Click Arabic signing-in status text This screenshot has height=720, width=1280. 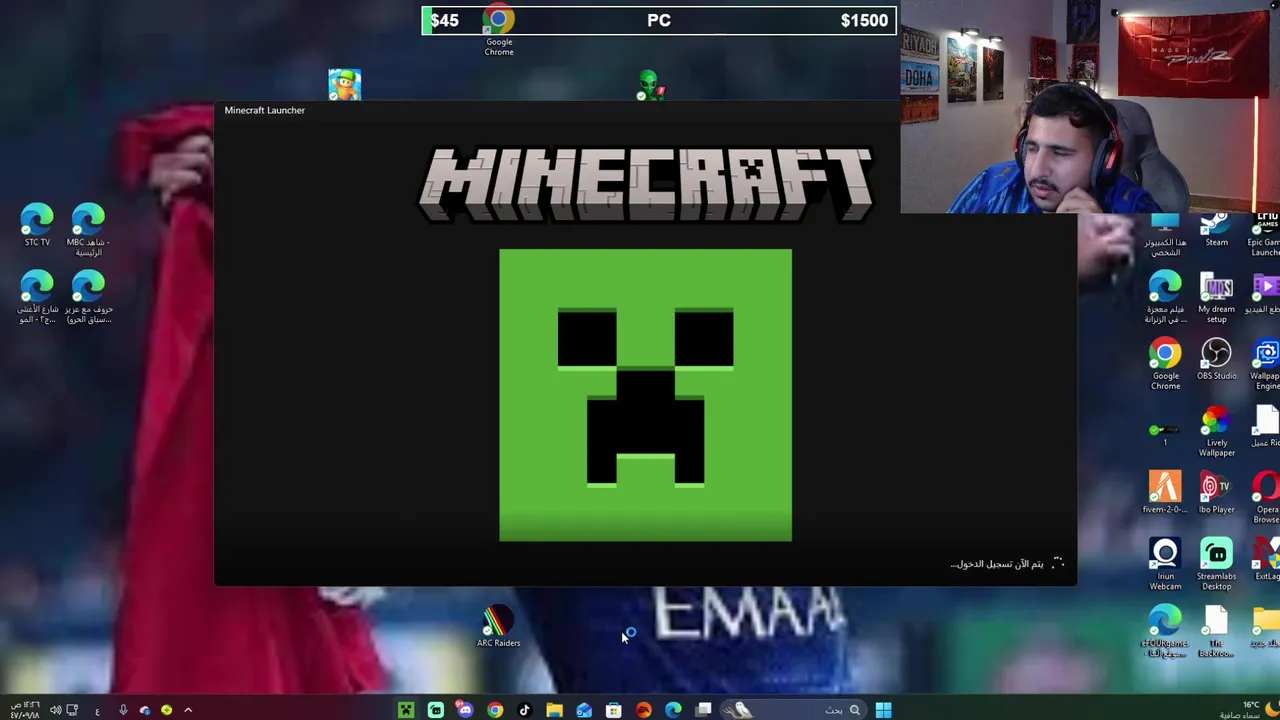[x=996, y=564]
